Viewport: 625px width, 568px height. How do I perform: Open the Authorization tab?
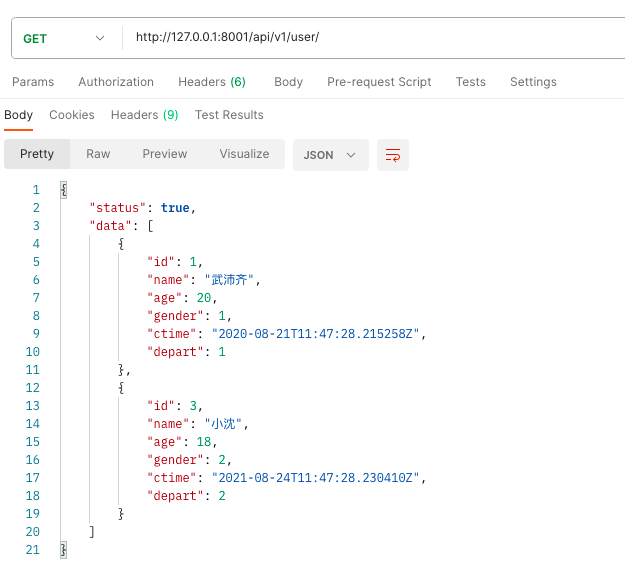click(x=116, y=82)
